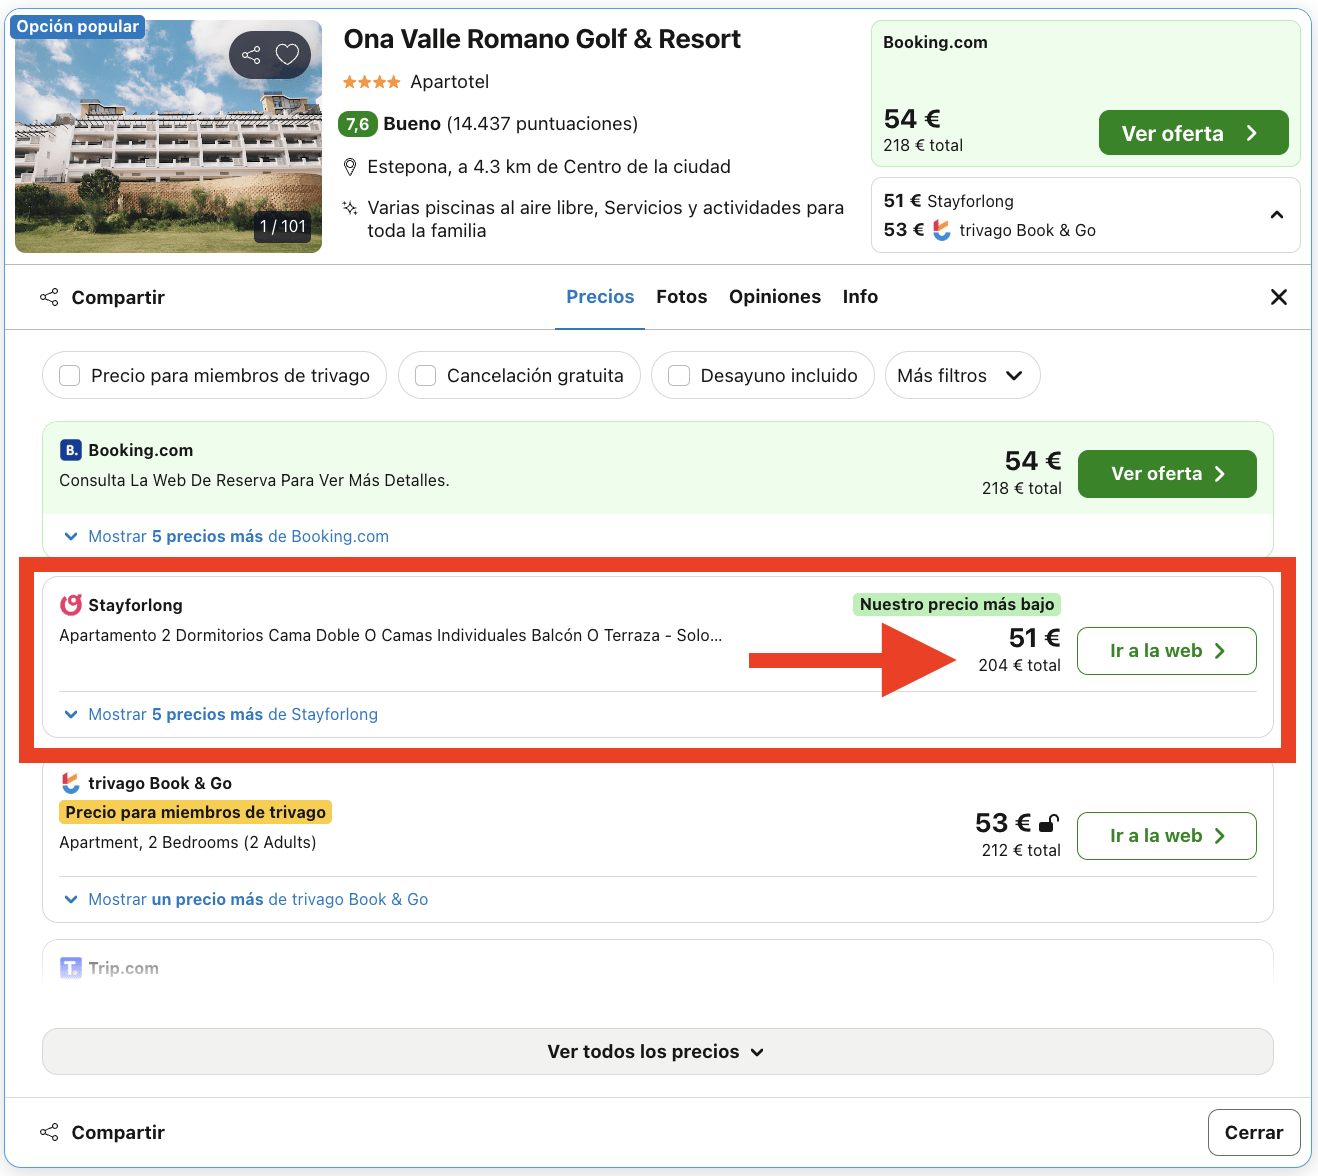Click Ir a la web for Stayforlong
1318x1176 pixels.
[1167, 651]
